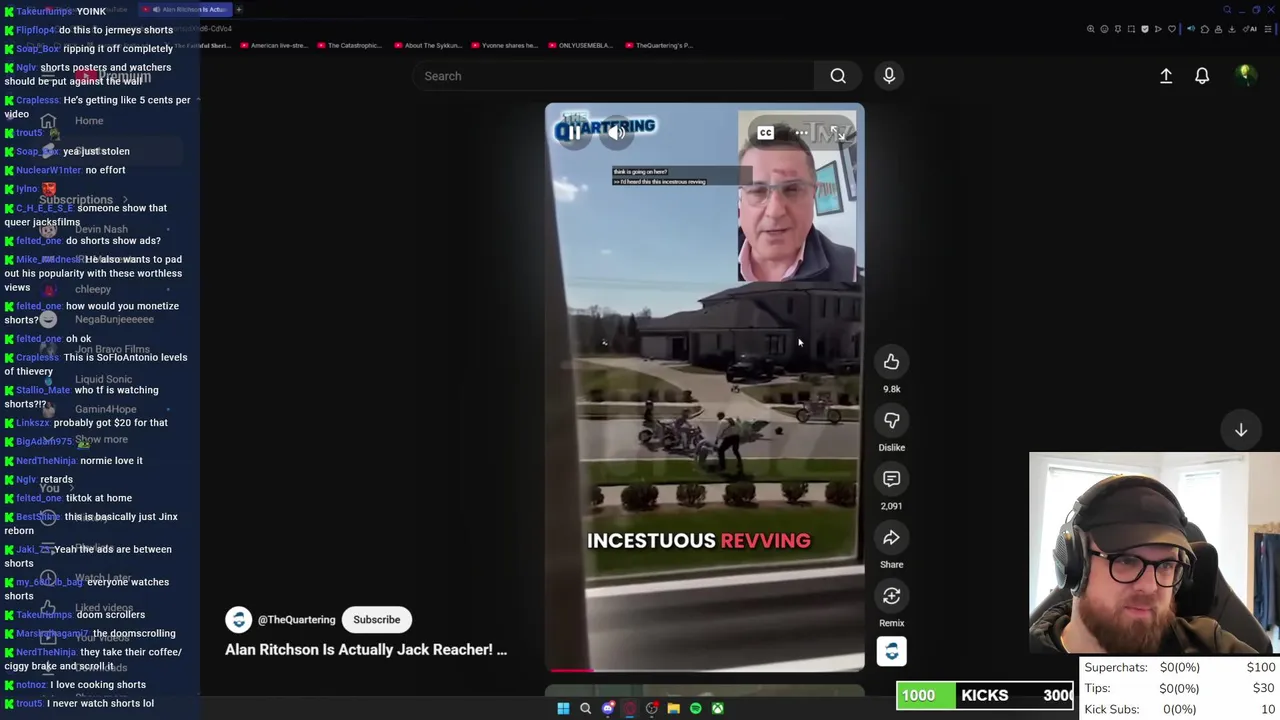Click the KICKS goal bar

[x=985, y=696]
